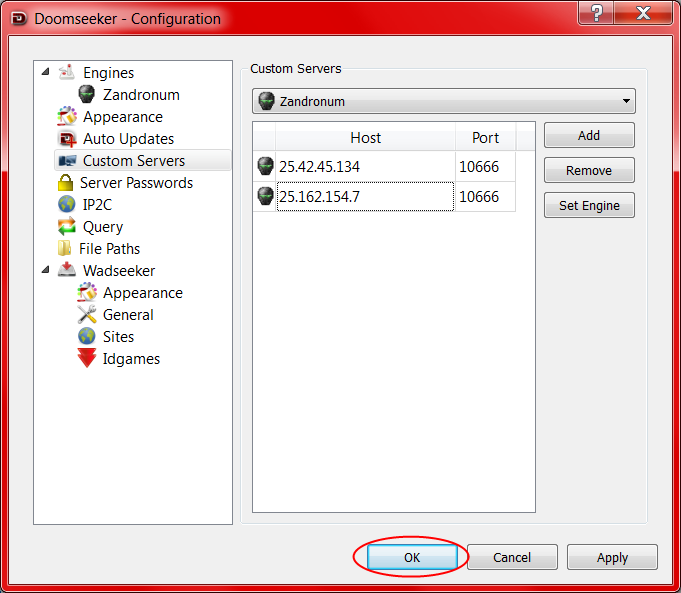Click port 10666 of 25.162.154.7 row

[x=485, y=196]
